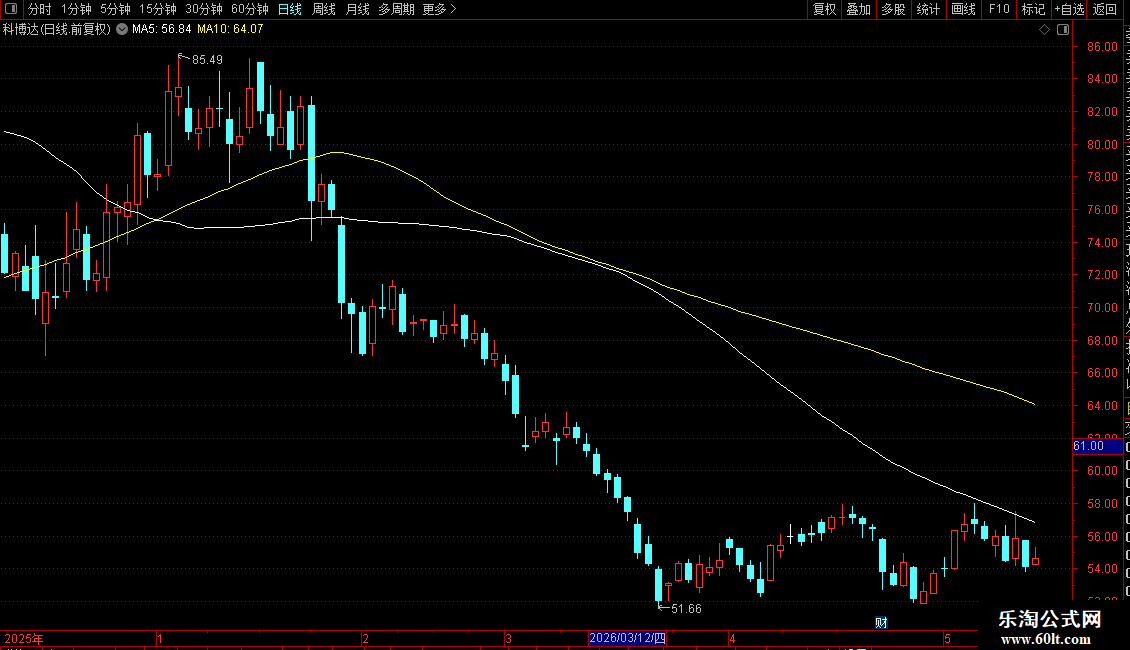Open the indicator dropdown beside 科博达 title
This screenshot has height=650, width=1130.
pos(122,30)
